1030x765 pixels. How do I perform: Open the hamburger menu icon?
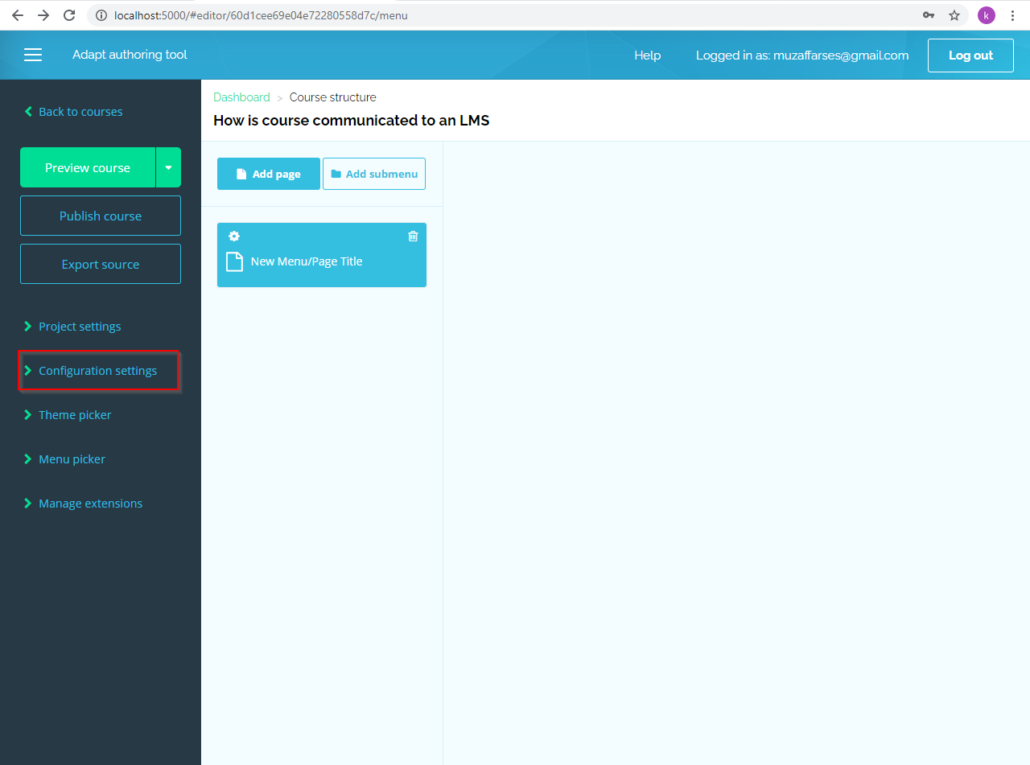33,55
